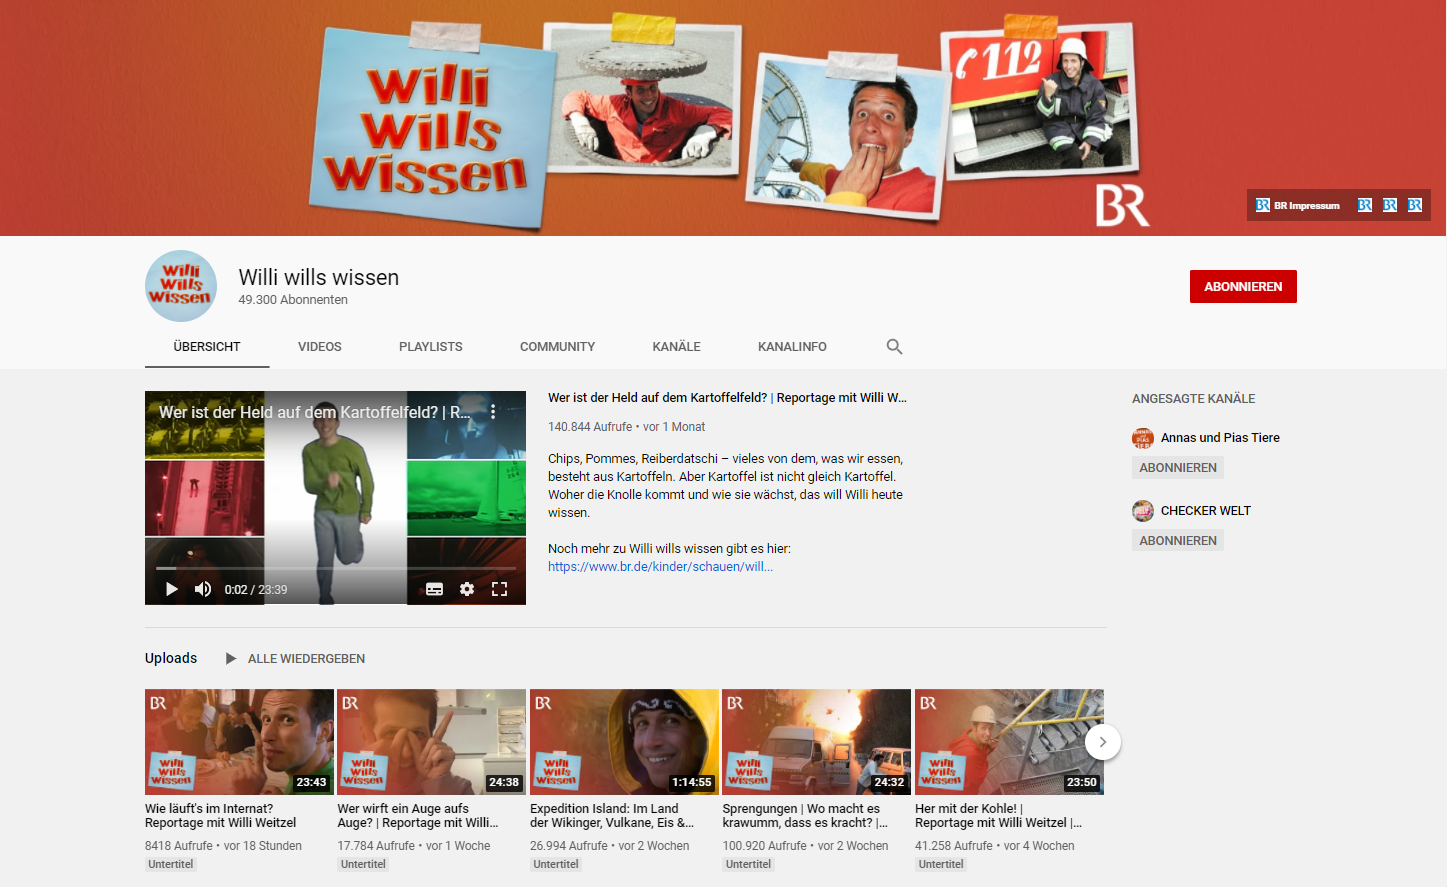Subscribe to Annas und Pias Tiere
This screenshot has height=887, width=1447.
(x=1178, y=467)
